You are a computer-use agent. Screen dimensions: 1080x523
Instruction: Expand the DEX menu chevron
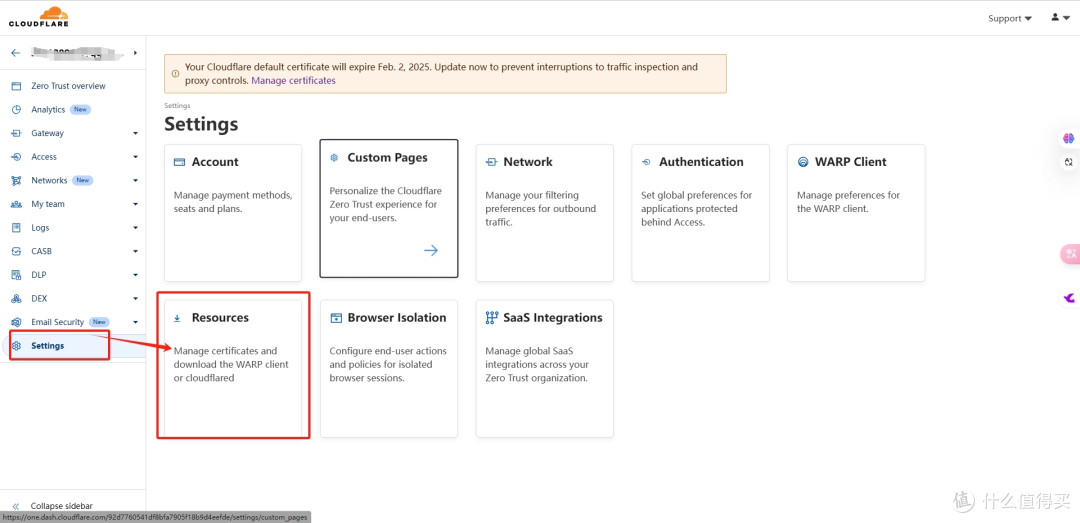136,299
